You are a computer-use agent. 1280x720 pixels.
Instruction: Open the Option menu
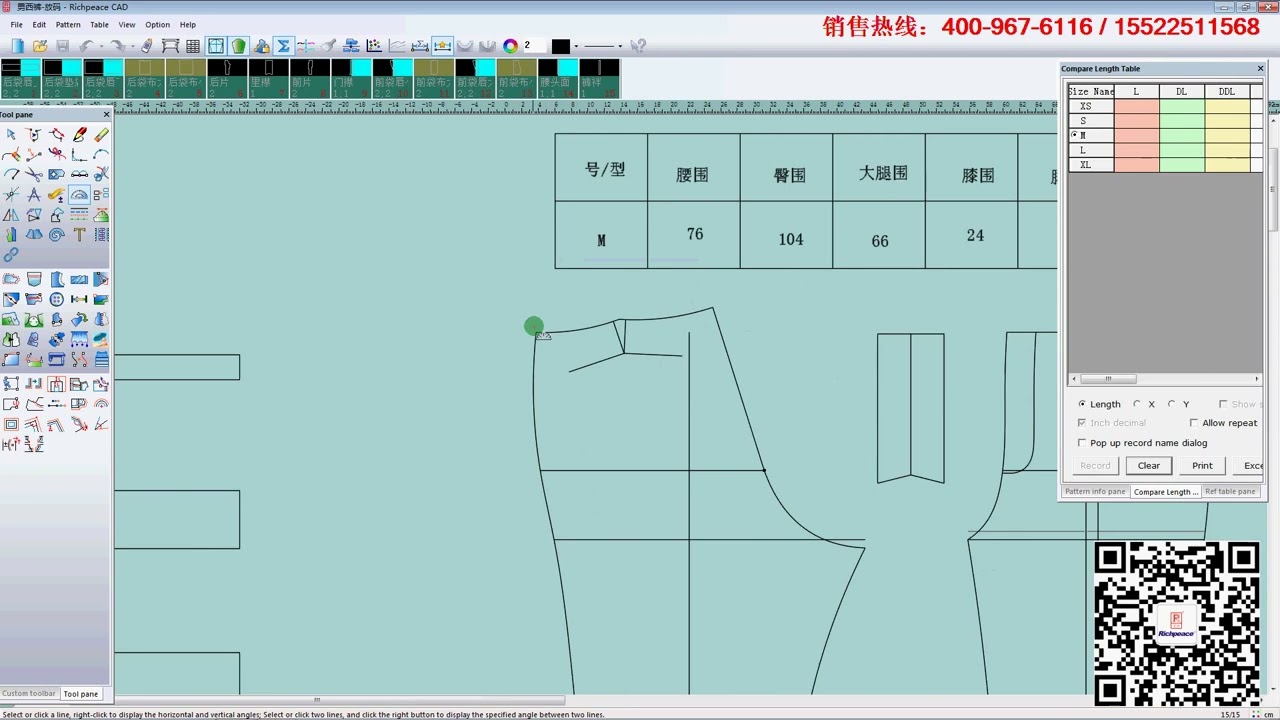coord(158,24)
